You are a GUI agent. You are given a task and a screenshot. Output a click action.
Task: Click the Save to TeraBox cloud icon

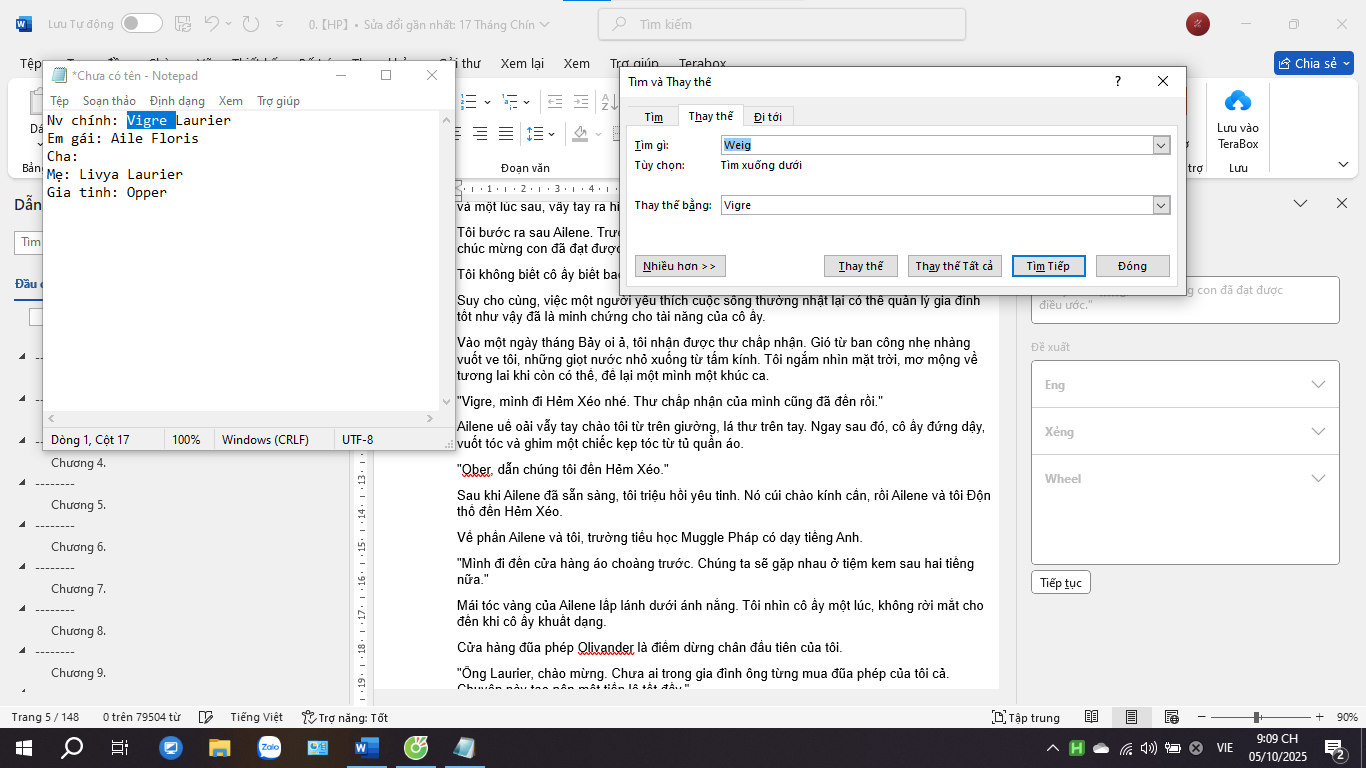click(1237, 101)
